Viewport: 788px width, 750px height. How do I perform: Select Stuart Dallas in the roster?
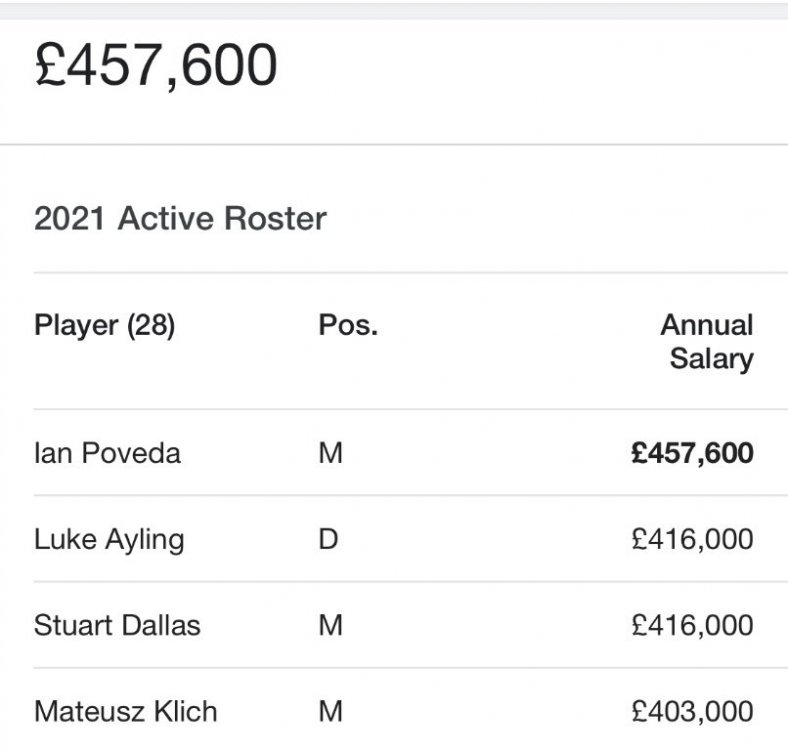click(x=117, y=626)
